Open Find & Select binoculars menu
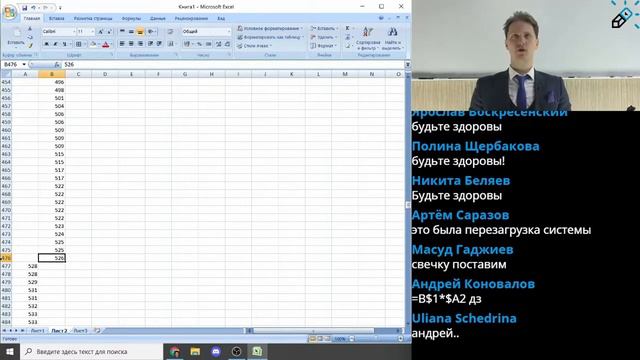640x360 pixels. (393, 39)
